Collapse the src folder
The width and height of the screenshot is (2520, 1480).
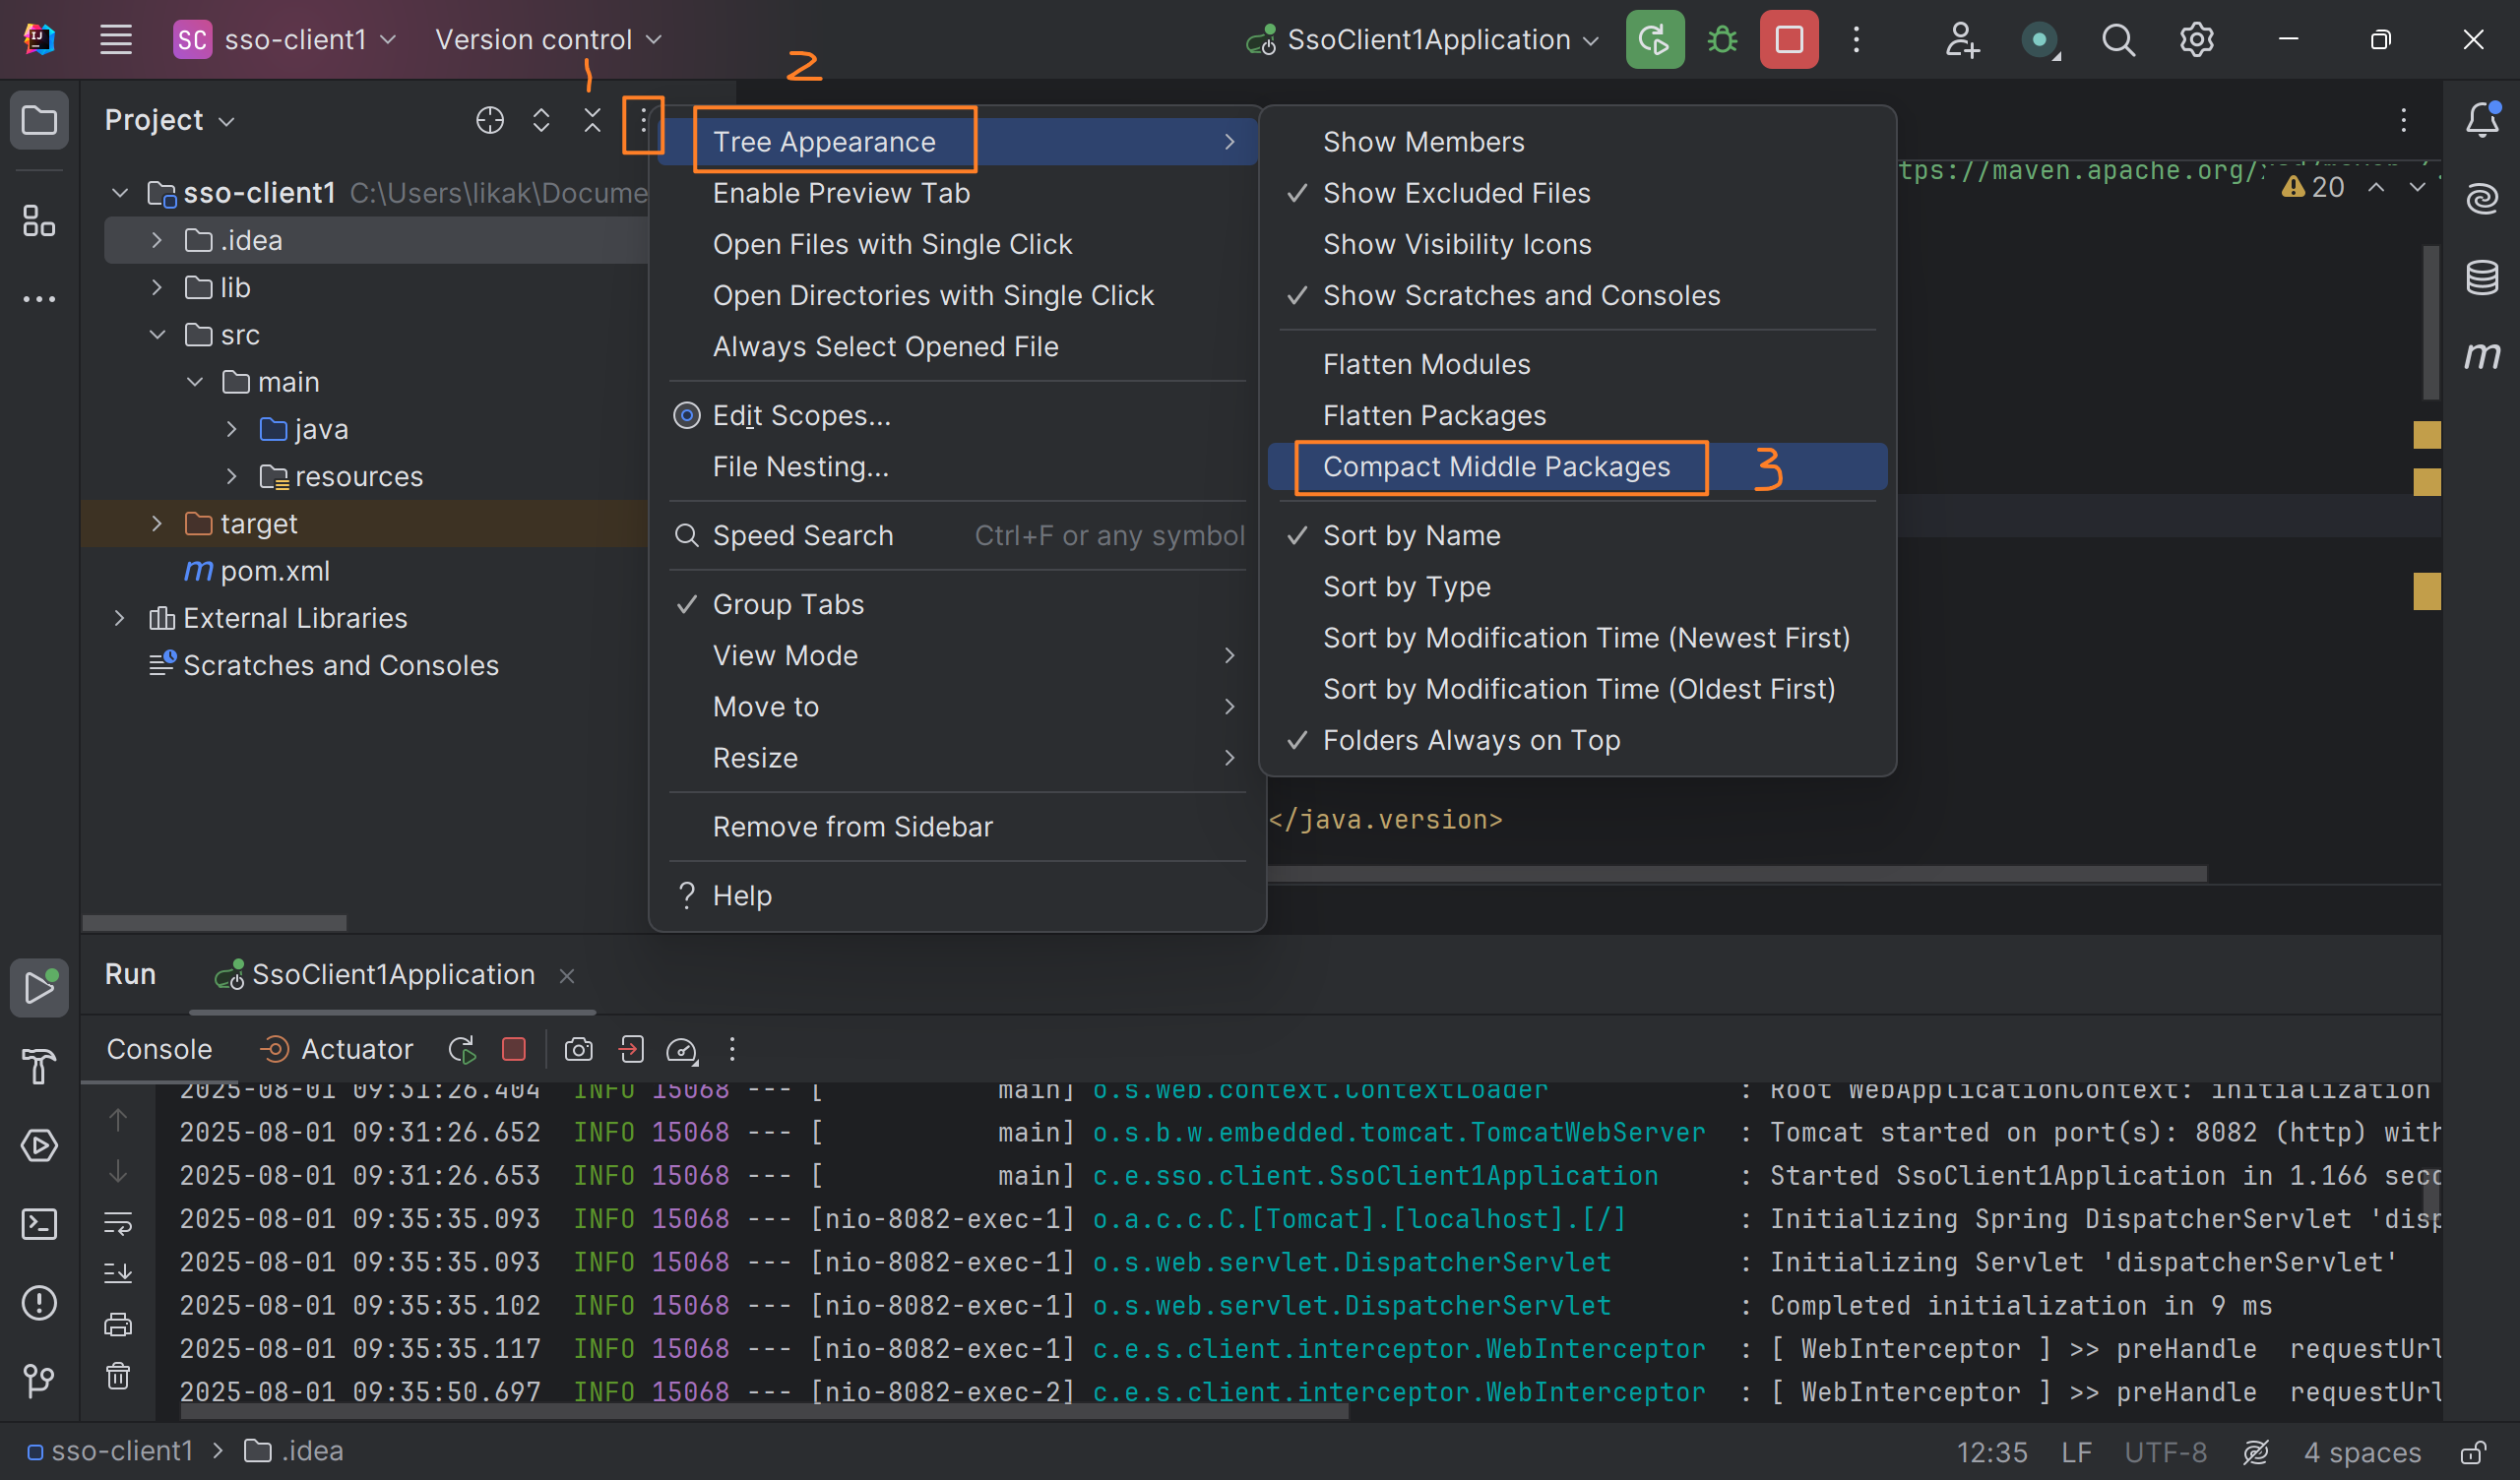tap(157, 334)
